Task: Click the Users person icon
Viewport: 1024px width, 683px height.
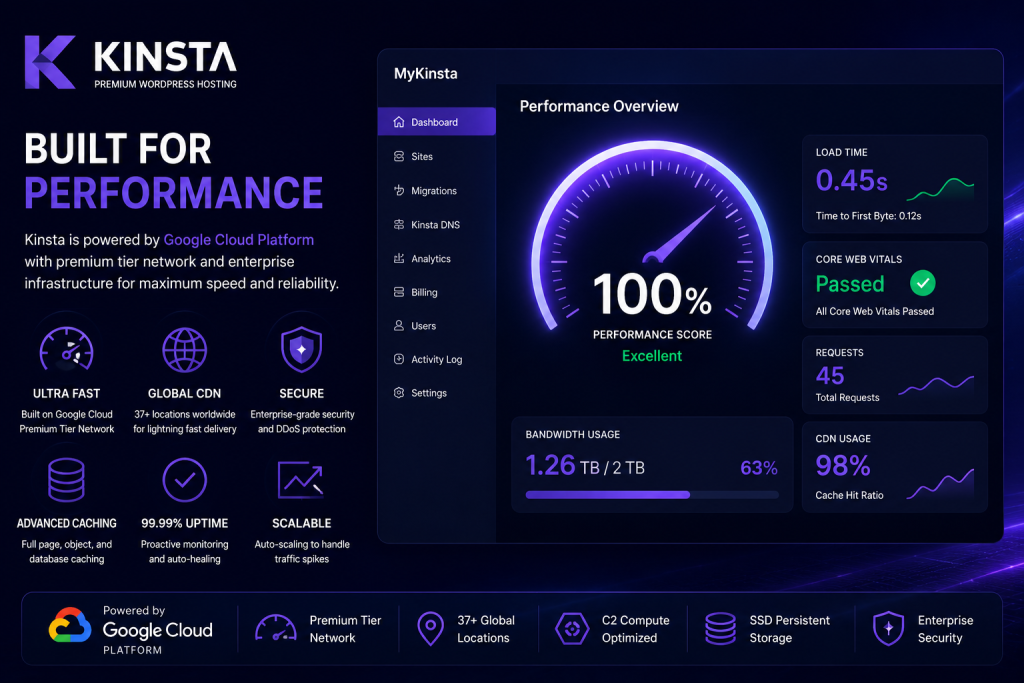Action: 399,325
